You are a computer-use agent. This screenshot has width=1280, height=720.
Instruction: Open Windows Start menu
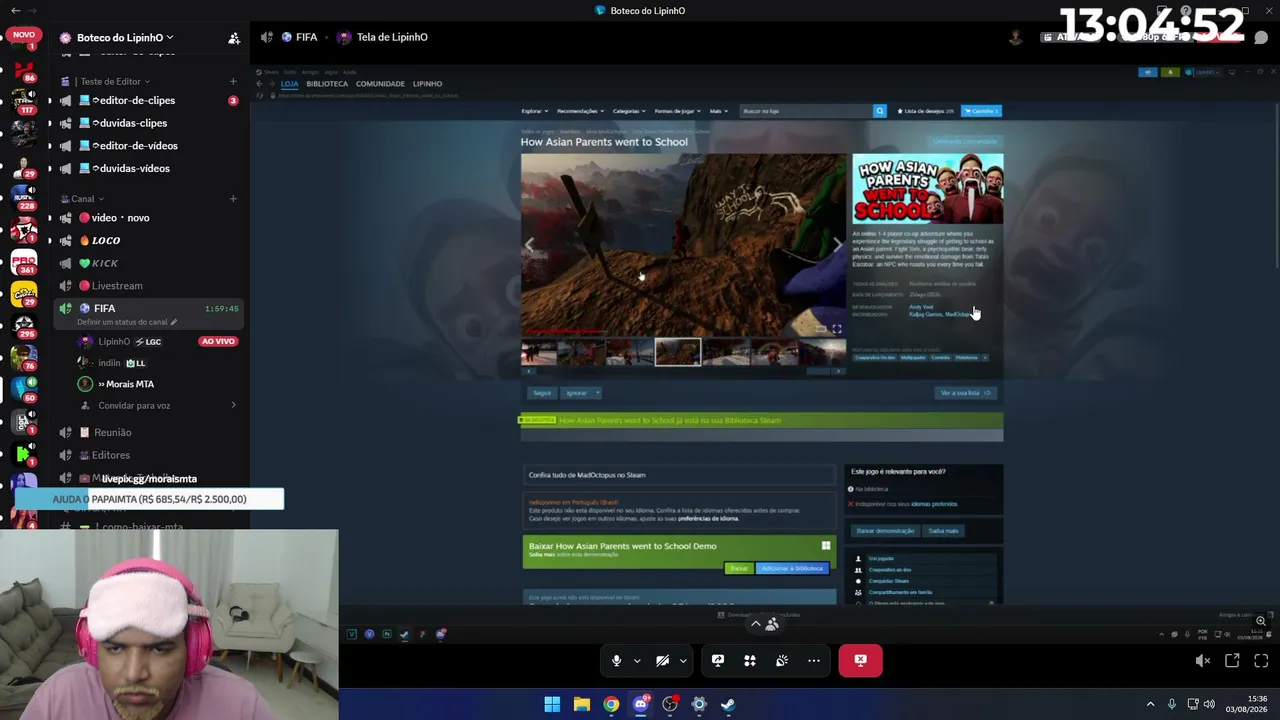pyautogui.click(x=552, y=704)
